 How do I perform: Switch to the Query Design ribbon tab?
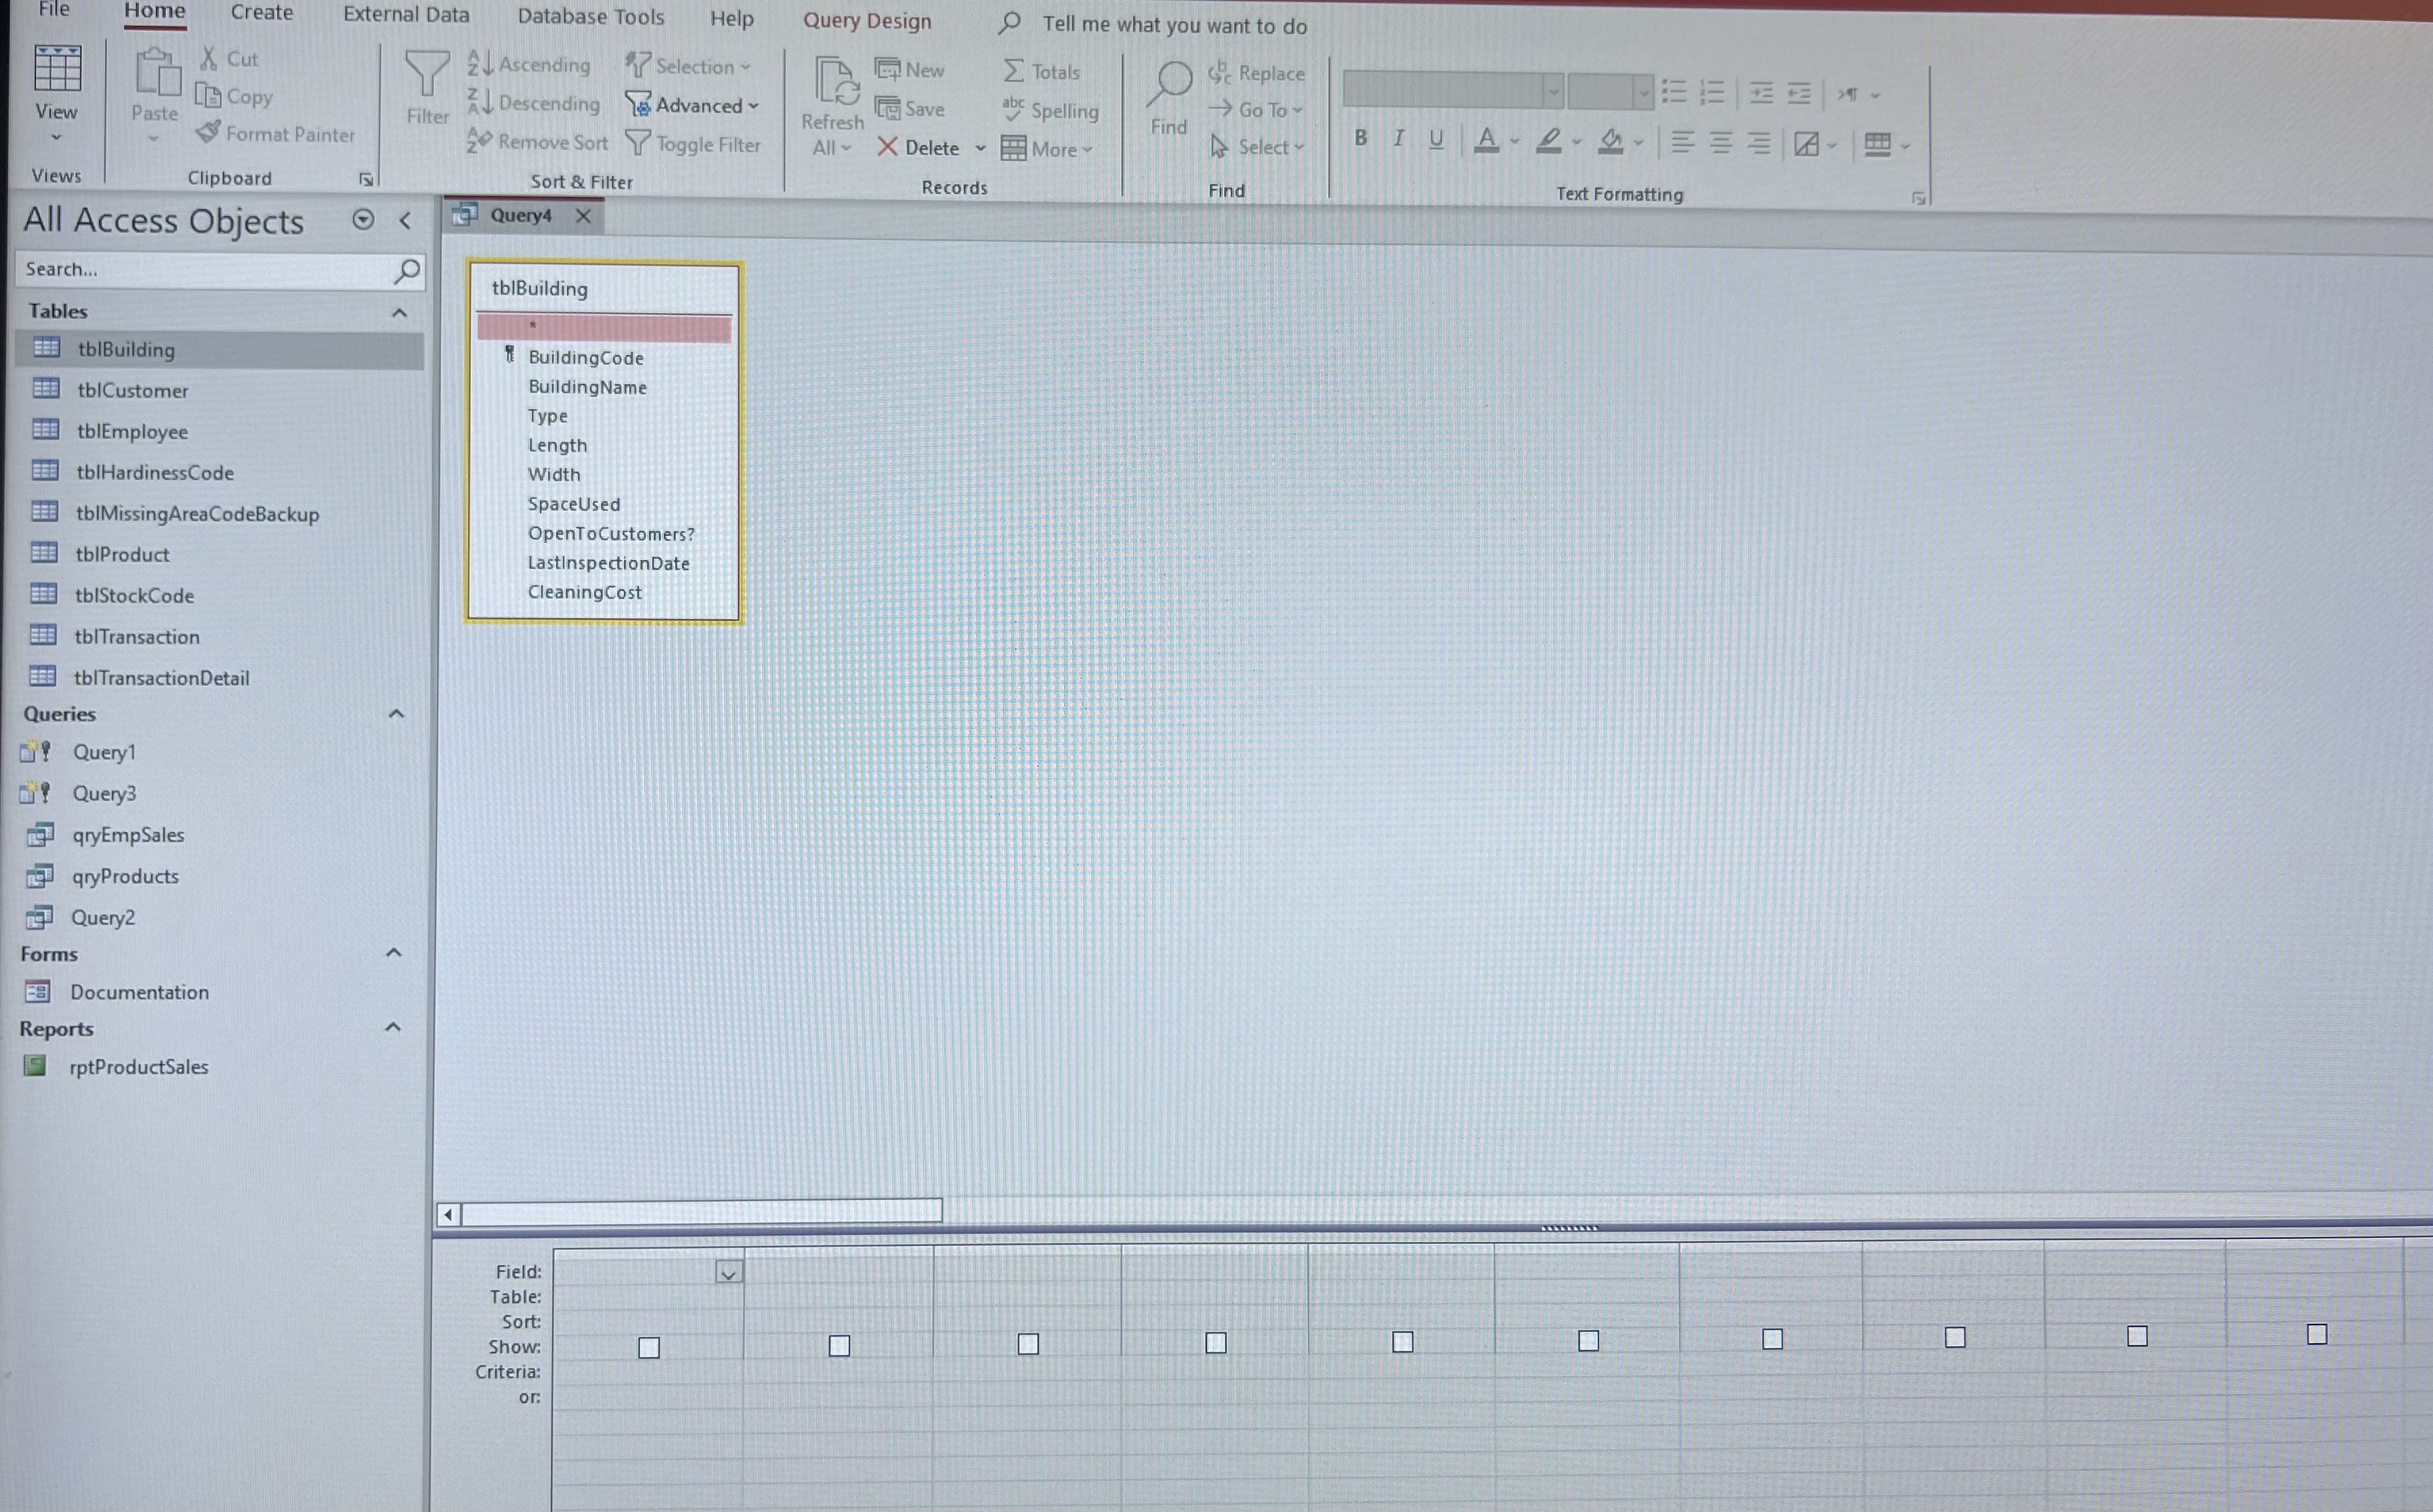point(866,21)
